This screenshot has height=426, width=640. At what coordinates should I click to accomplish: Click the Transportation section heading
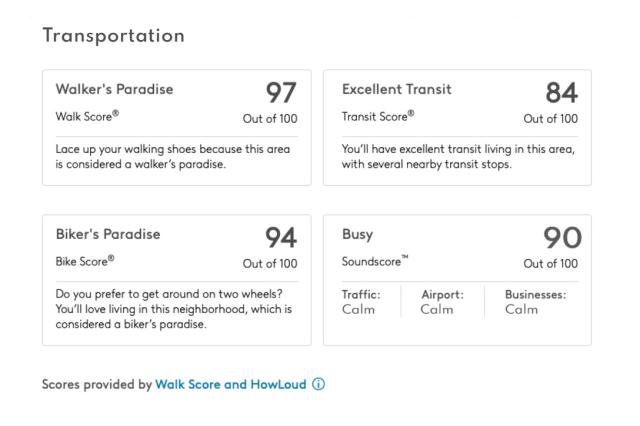click(113, 35)
